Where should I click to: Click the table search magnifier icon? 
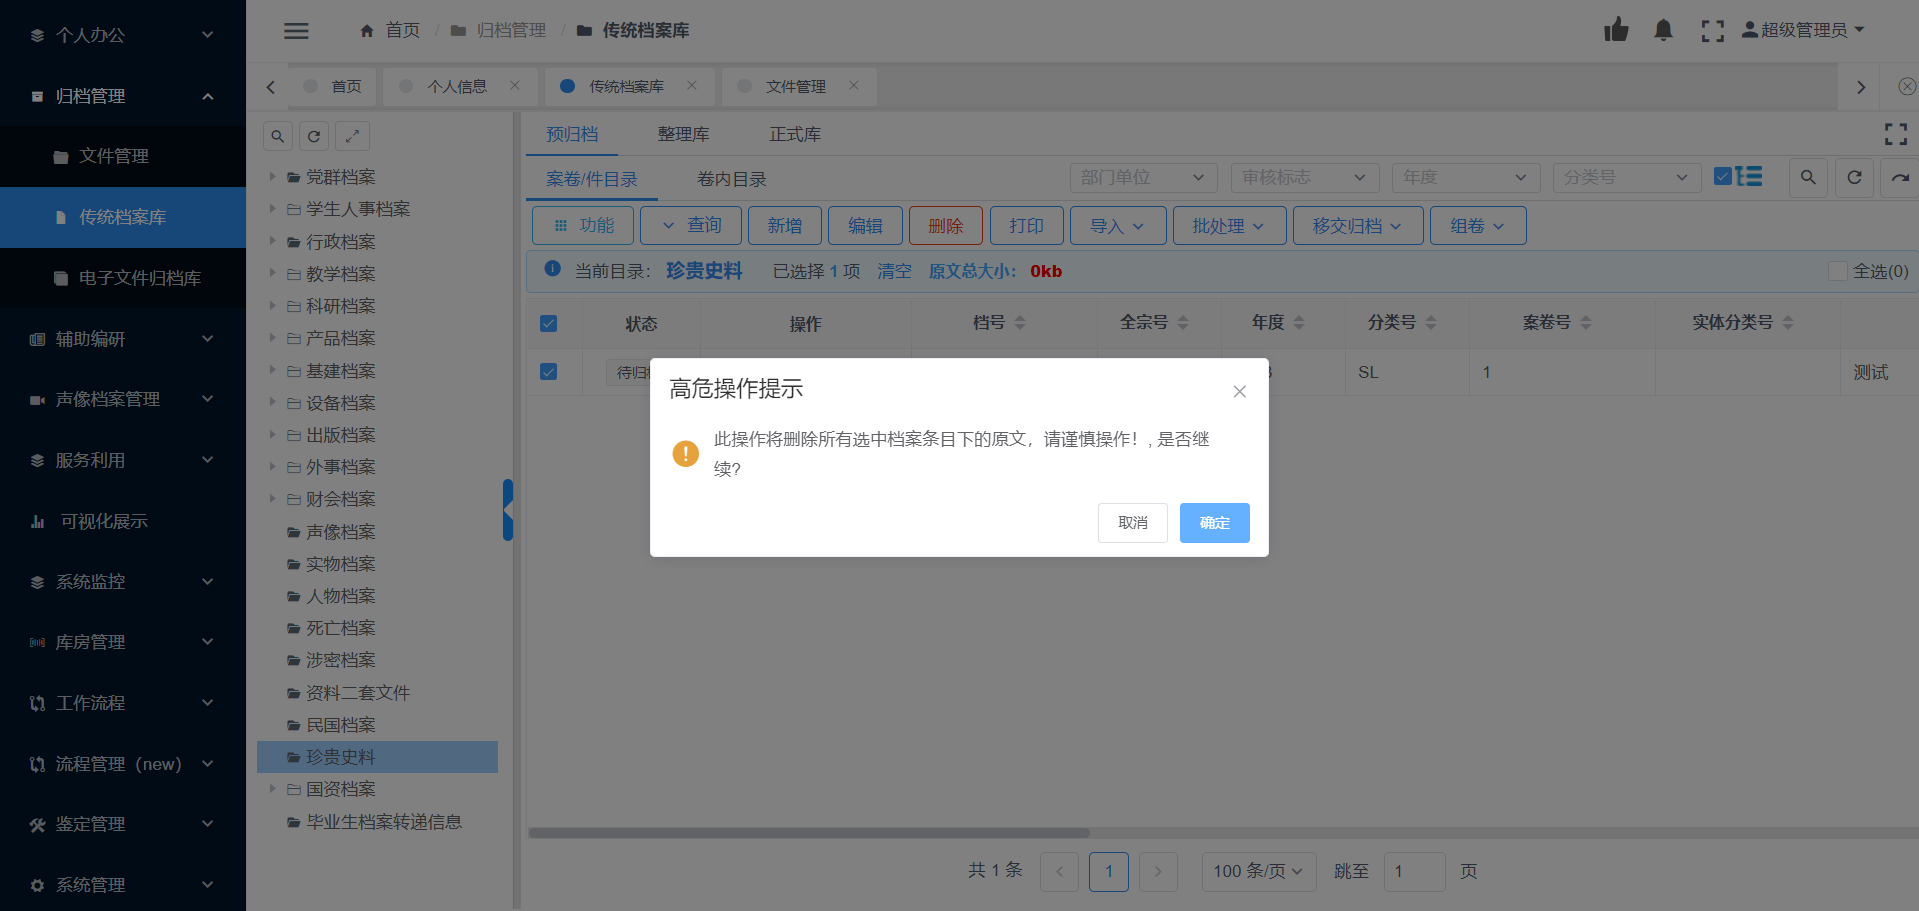pyautogui.click(x=1807, y=177)
